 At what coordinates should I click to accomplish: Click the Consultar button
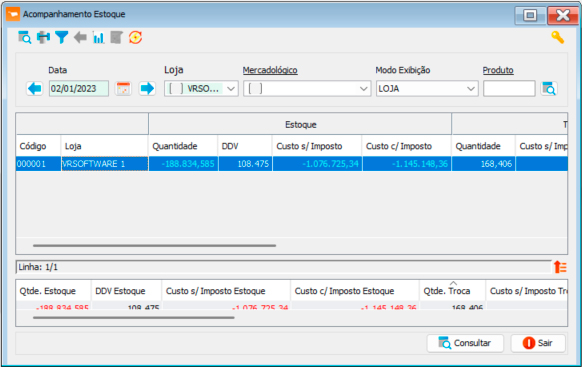(465, 343)
